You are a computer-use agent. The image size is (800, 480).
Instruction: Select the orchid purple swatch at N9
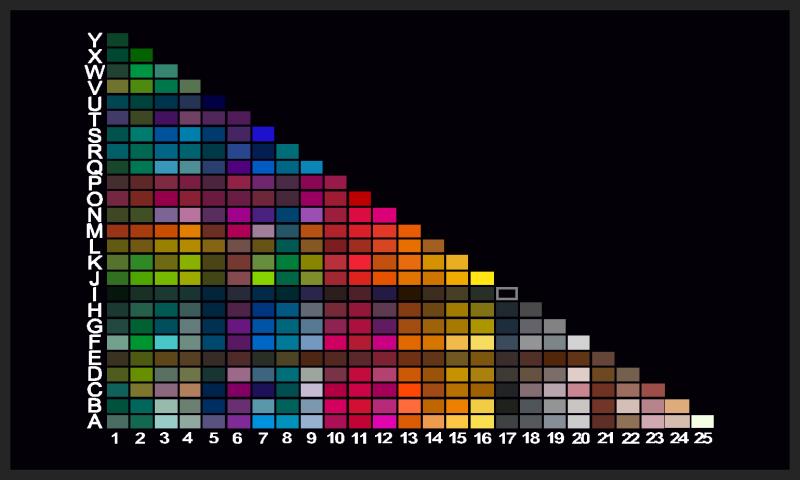pyautogui.click(x=311, y=215)
